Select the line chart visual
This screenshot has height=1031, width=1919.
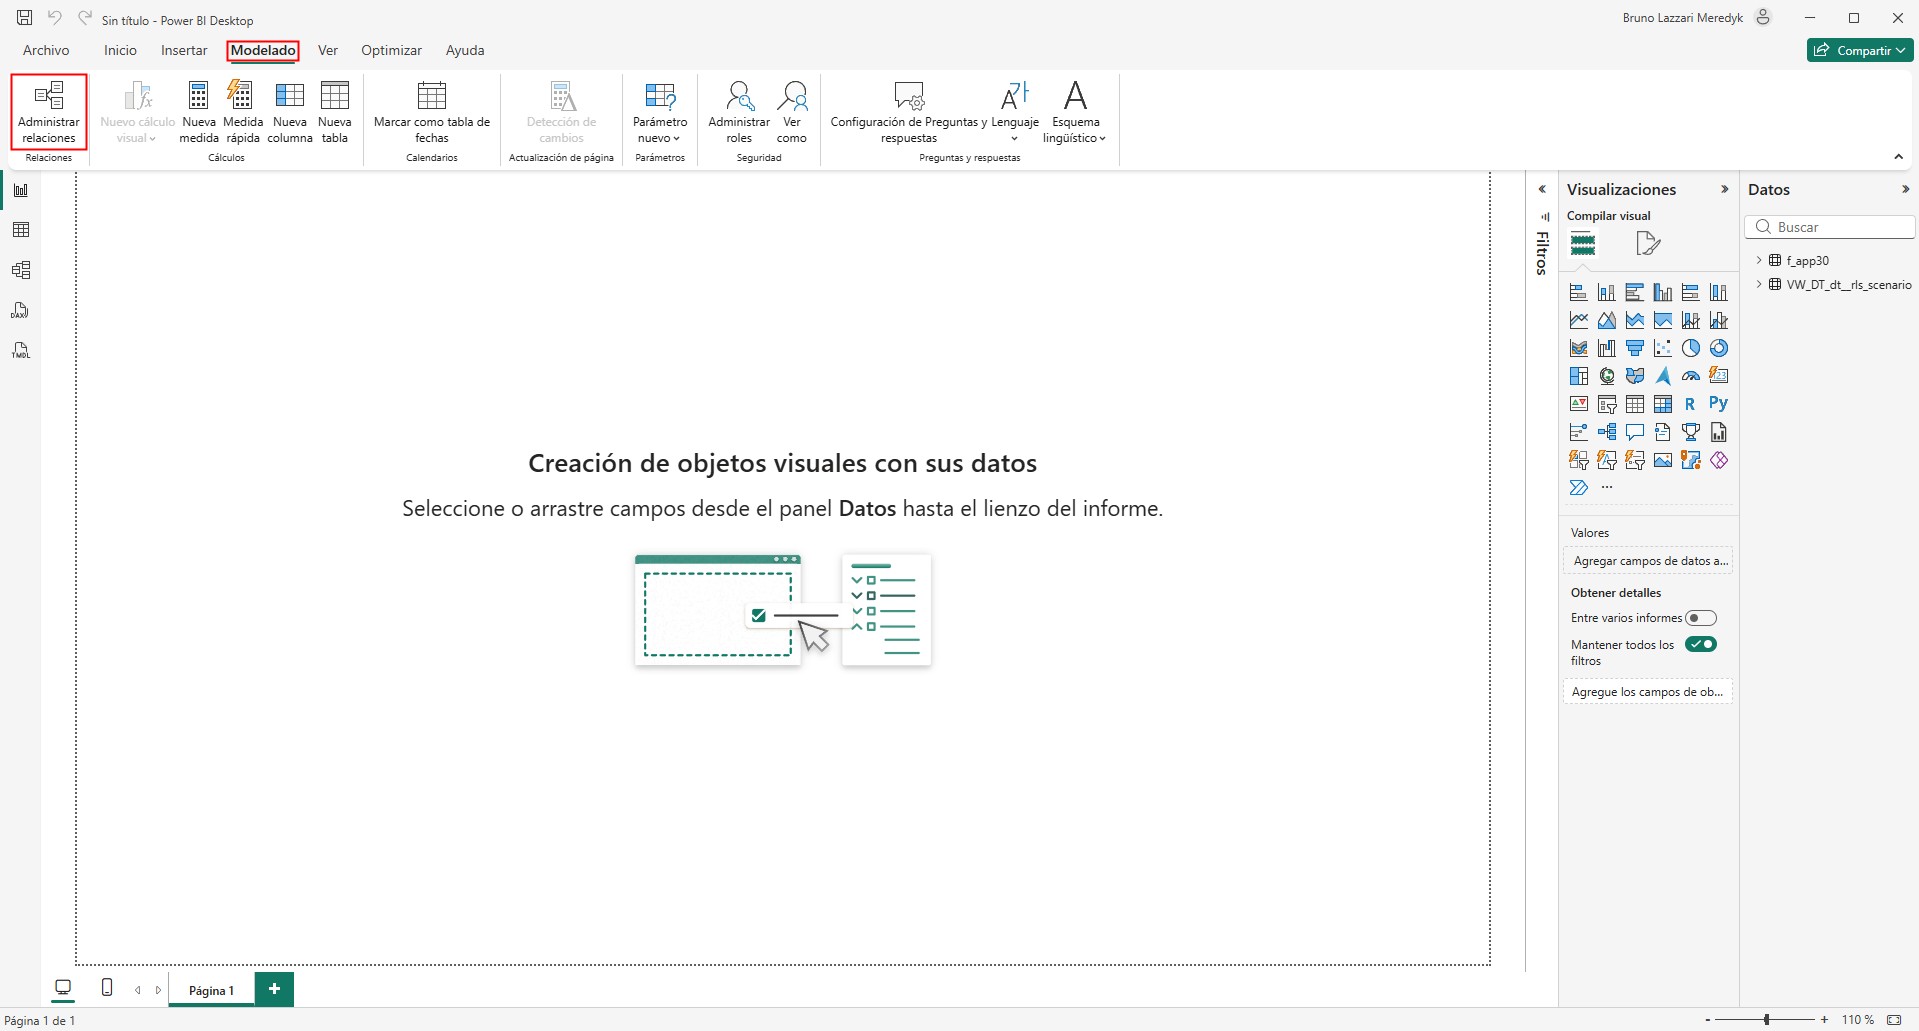pyautogui.click(x=1579, y=321)
